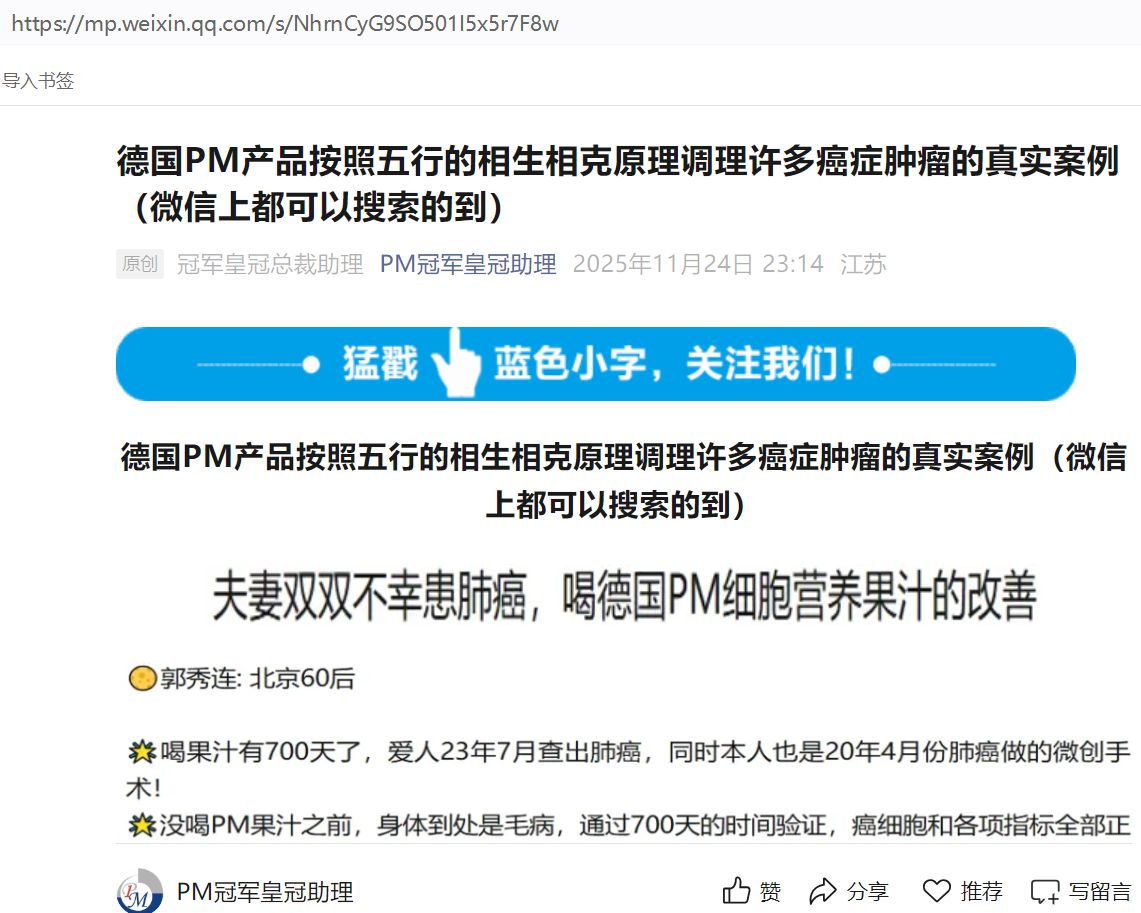Click the yellow moon emoji beside 郭秀连

[142, 679]
